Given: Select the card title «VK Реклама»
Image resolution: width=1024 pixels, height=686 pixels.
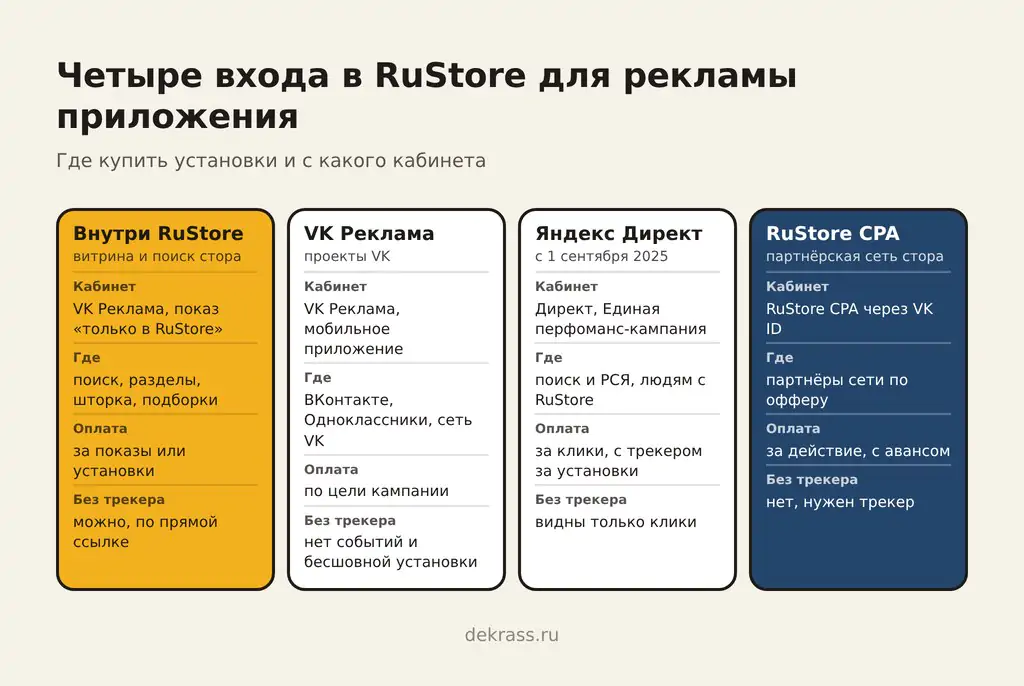Looking at the screenshot, I should pos(369,233).
